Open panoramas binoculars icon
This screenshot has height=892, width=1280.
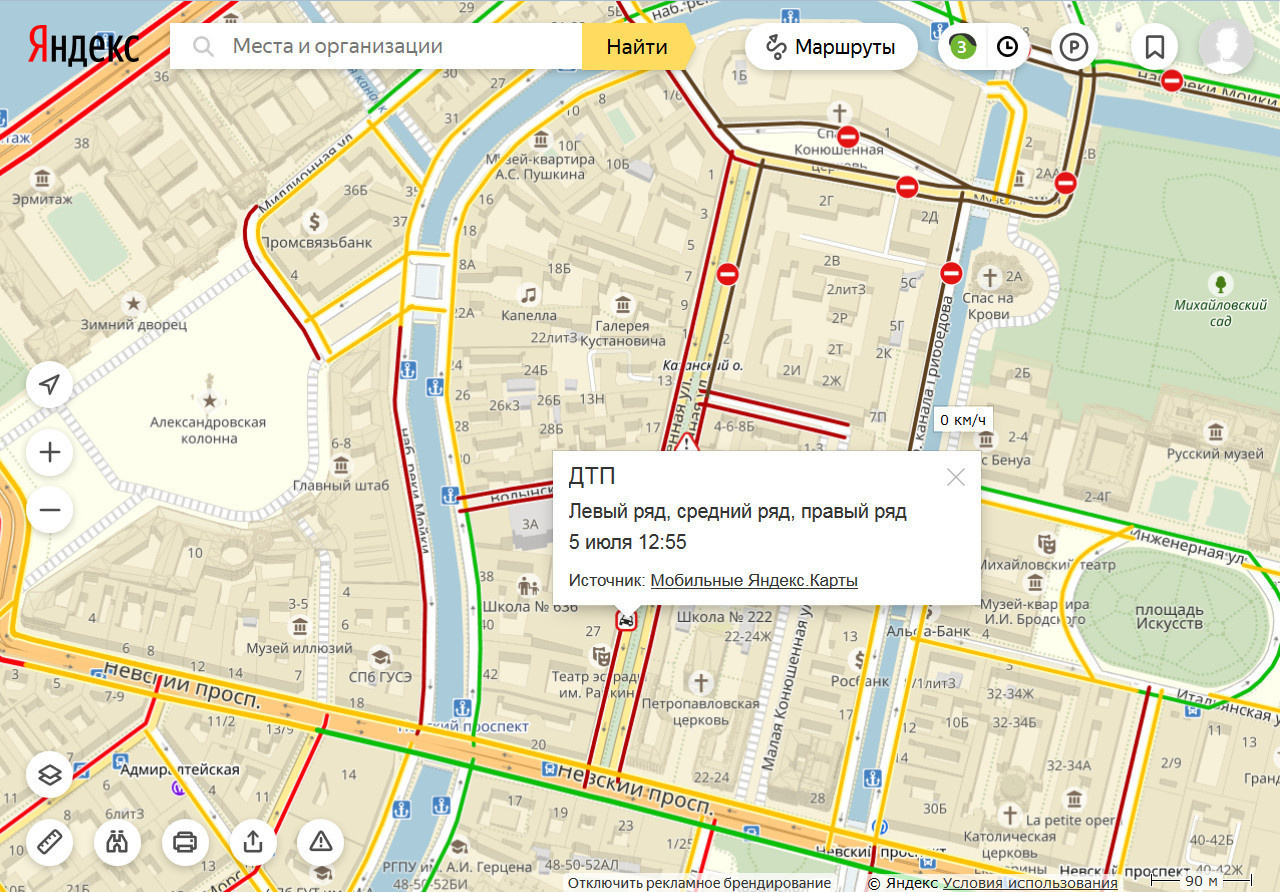(x=117, y=841)
